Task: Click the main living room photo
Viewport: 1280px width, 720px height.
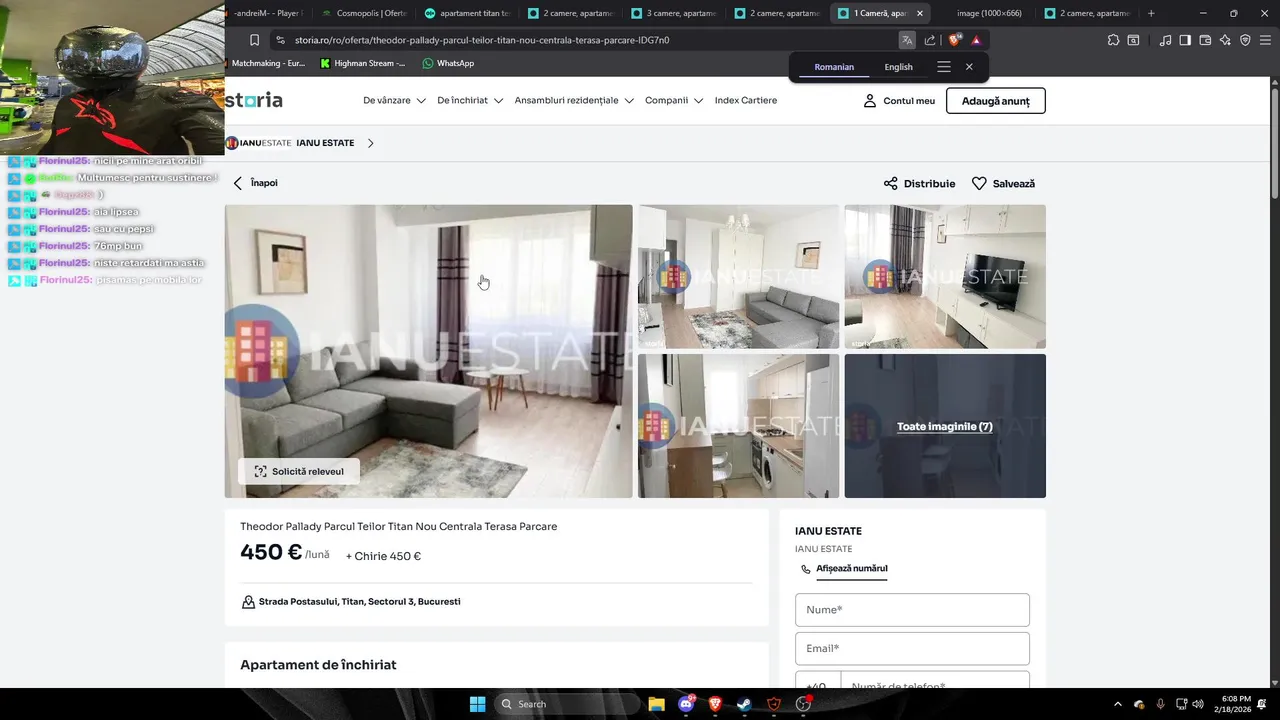Action: click(428, 351)
